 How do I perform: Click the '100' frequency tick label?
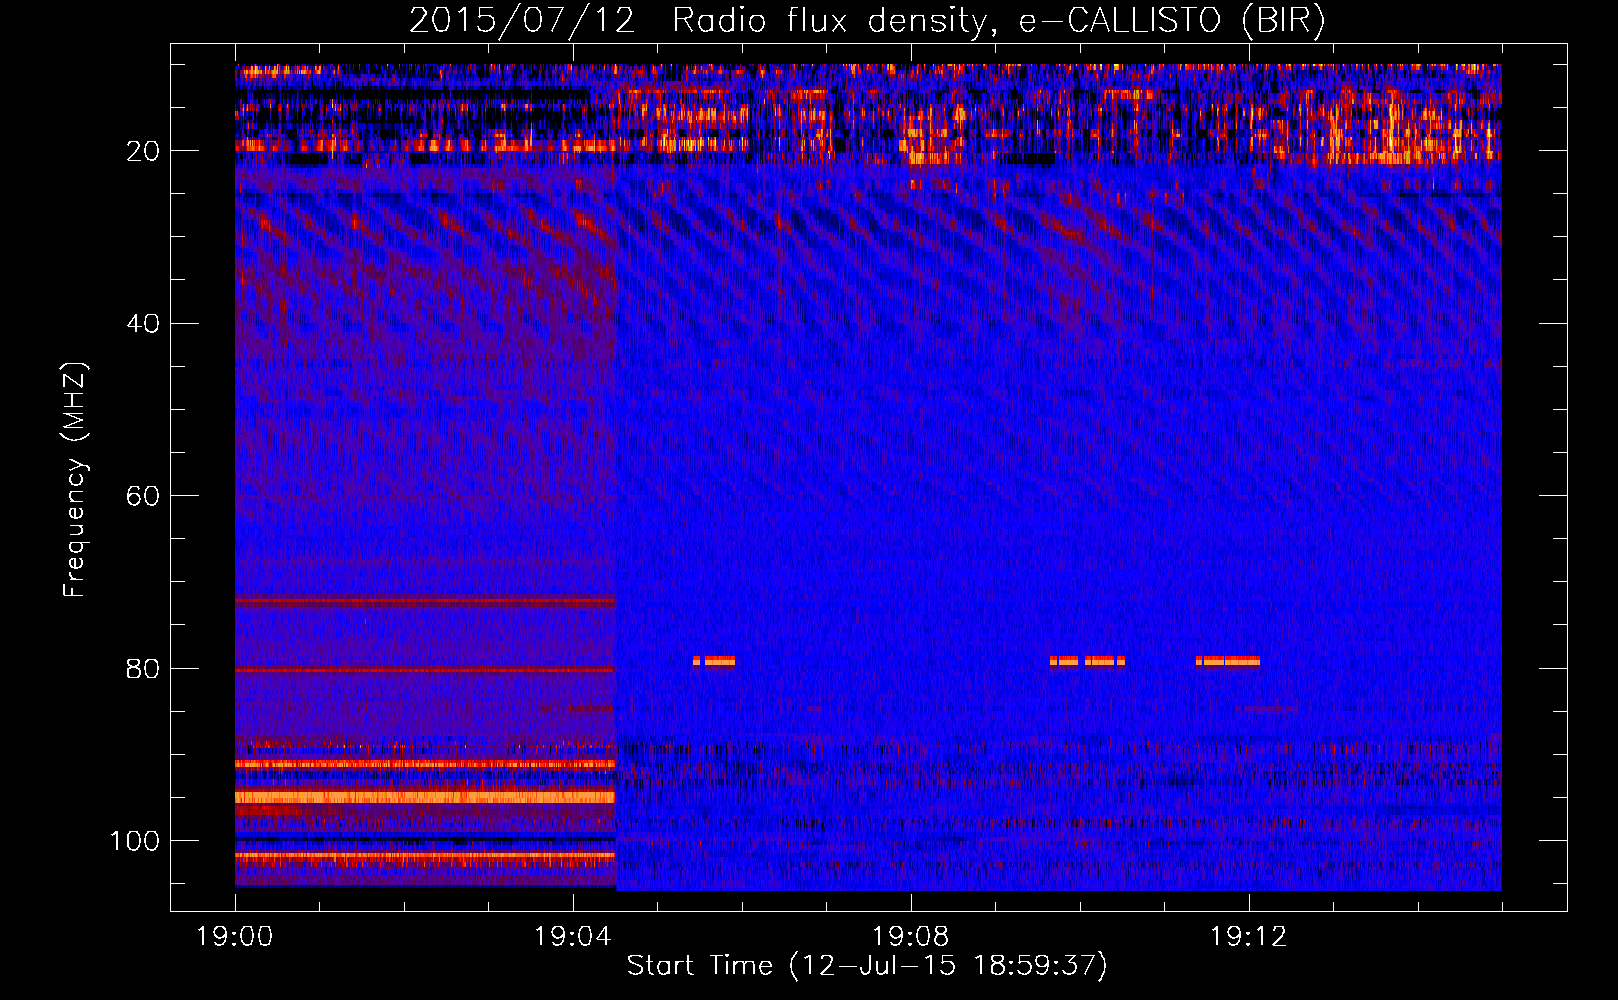click(x=135, y=841)
